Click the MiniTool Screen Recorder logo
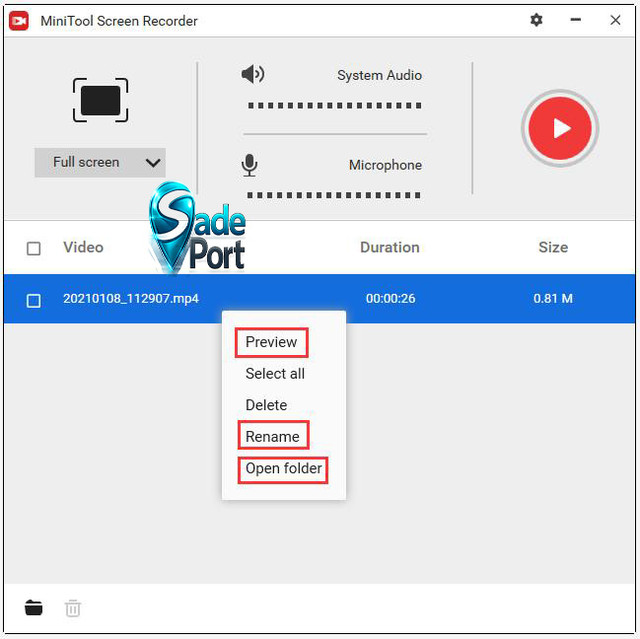640x639 pixels. pyautogui.click(x=19, y=21)
